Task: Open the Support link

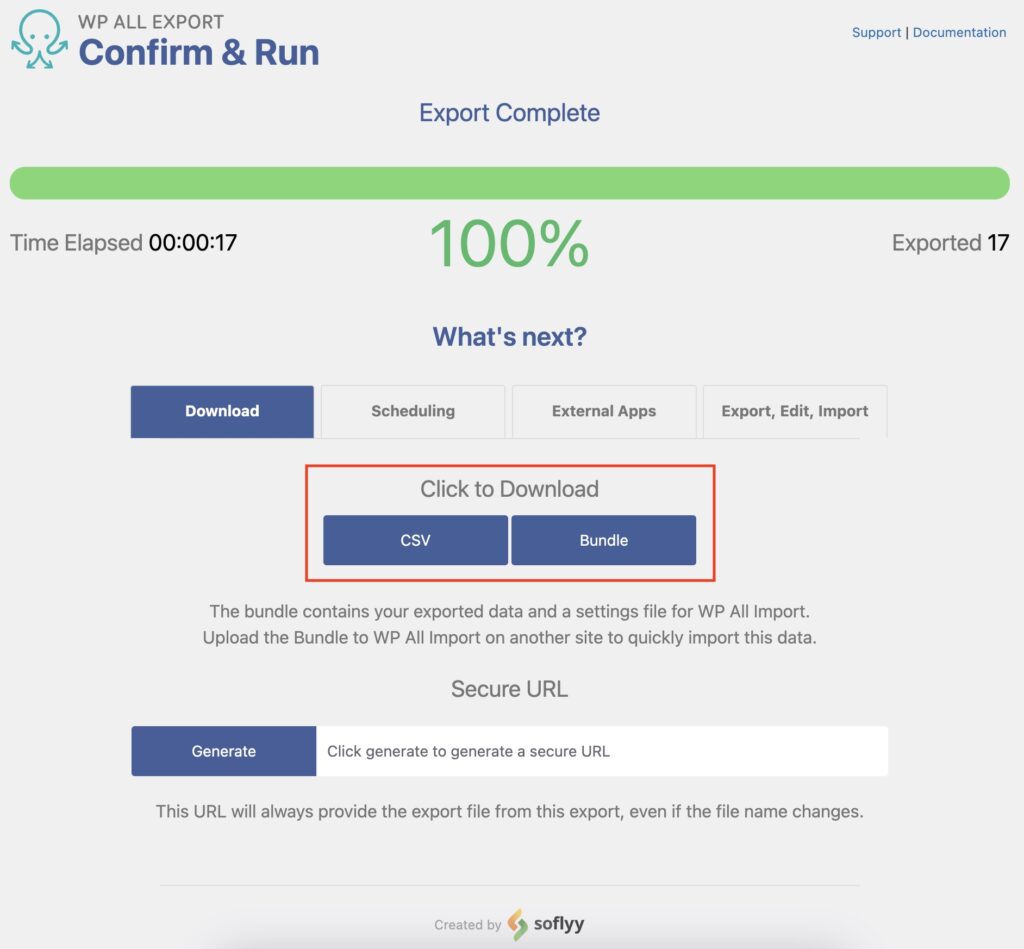Action: pos(876,32)
